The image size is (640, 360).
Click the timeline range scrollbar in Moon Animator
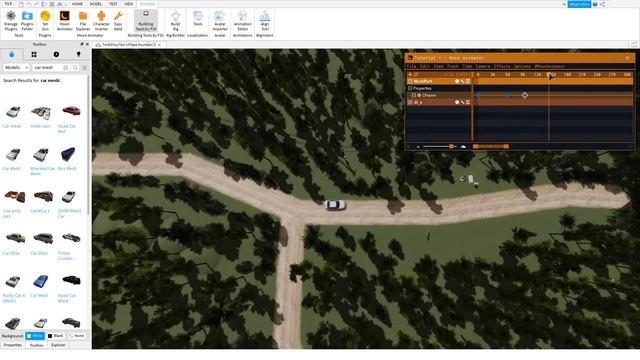click(491, 146)
